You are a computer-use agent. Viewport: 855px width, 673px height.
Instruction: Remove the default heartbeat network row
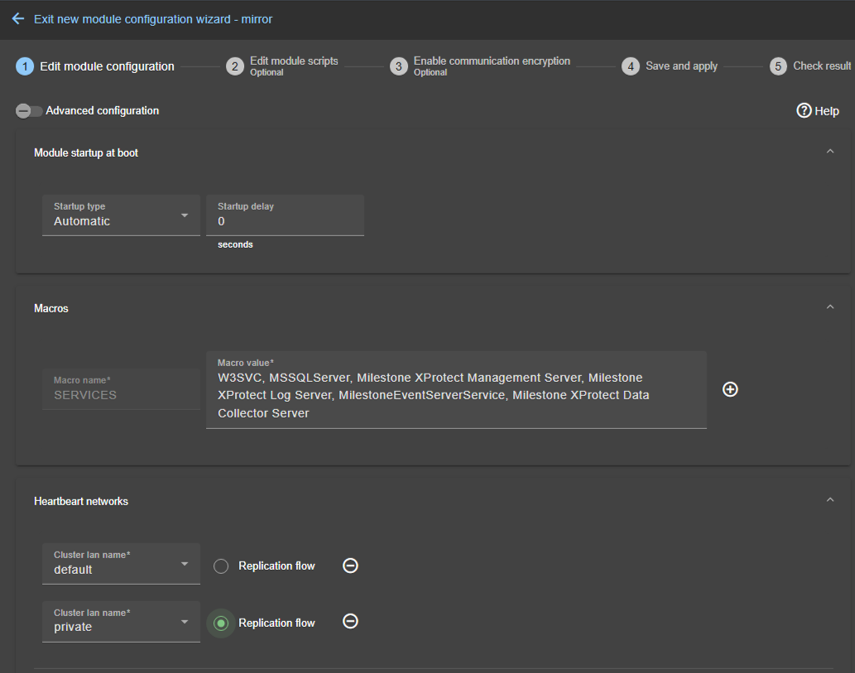pos(350,566)
